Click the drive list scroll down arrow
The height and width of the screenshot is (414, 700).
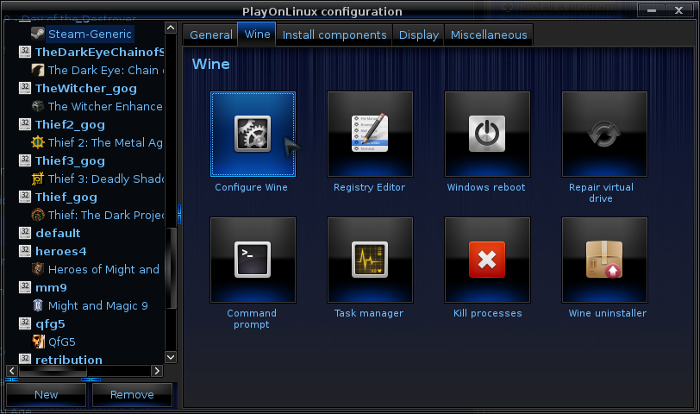tap(171, 357)
